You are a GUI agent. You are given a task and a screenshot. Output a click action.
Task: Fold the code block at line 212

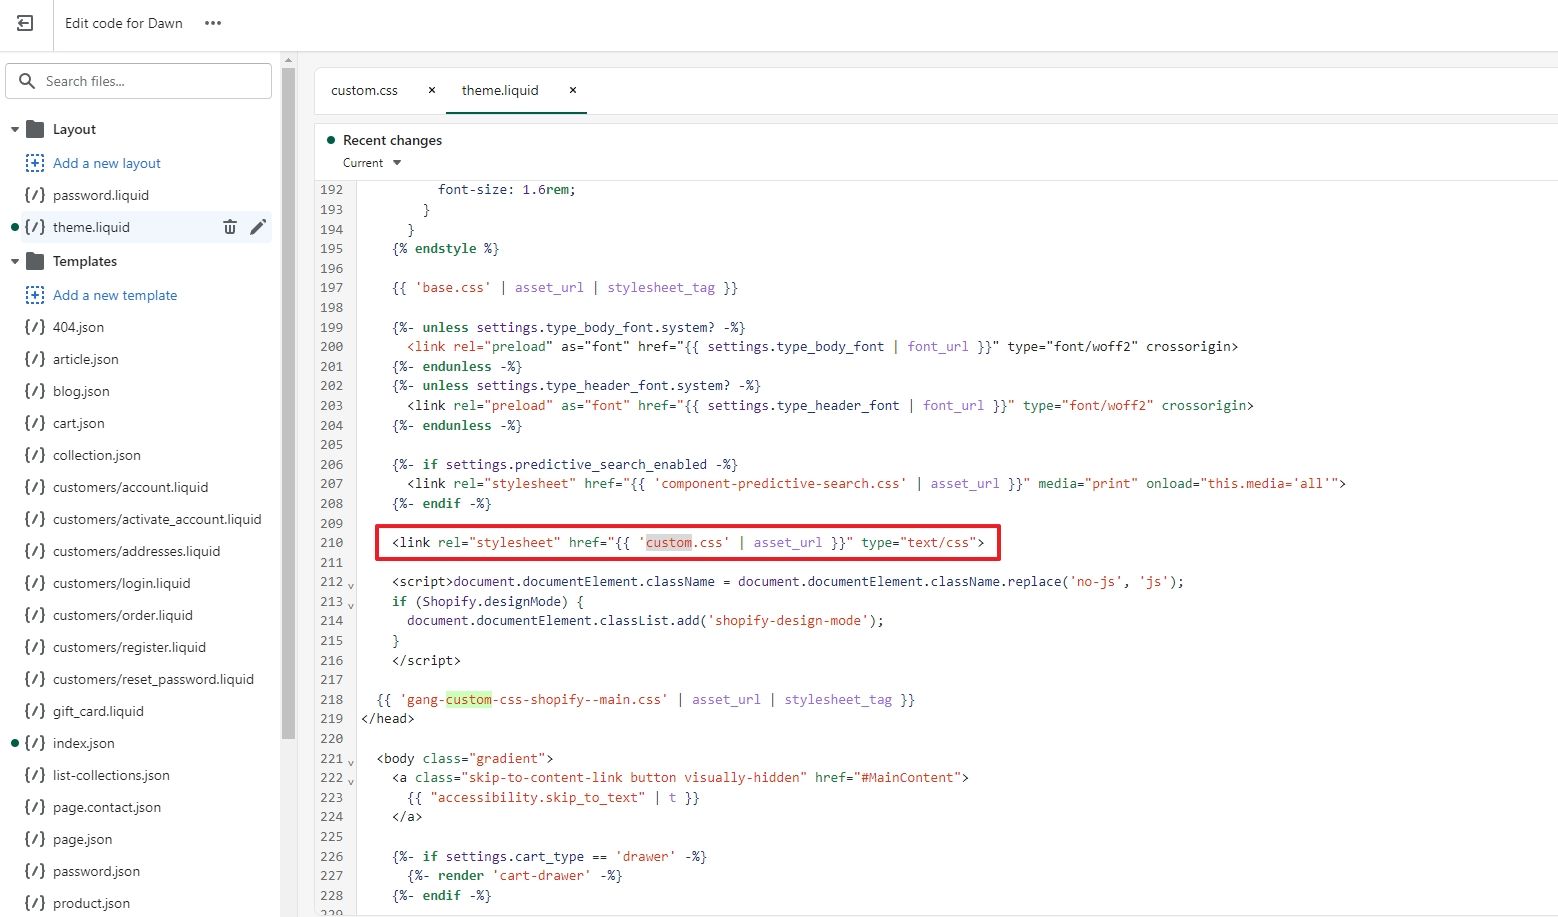pyautogui.click(x=350, y=584)
